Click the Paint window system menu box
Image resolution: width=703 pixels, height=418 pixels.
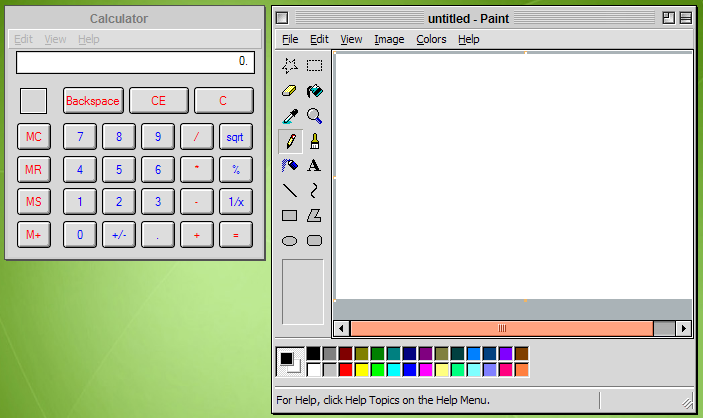(x=282, y=18)
